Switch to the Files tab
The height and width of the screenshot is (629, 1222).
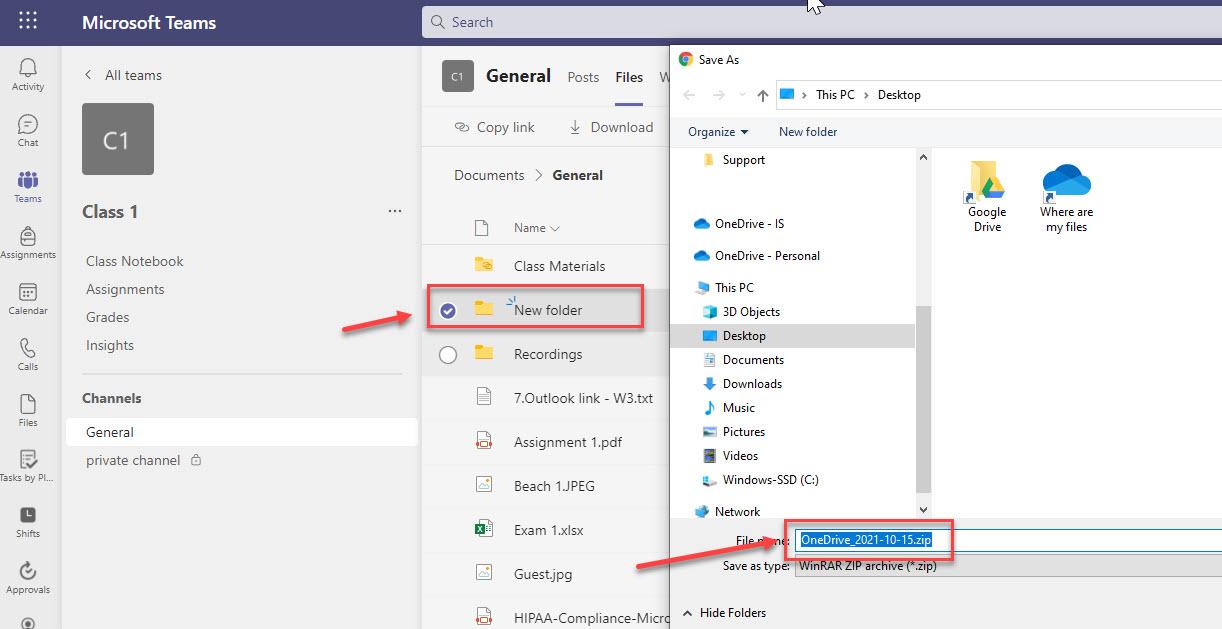coord(629,77)
